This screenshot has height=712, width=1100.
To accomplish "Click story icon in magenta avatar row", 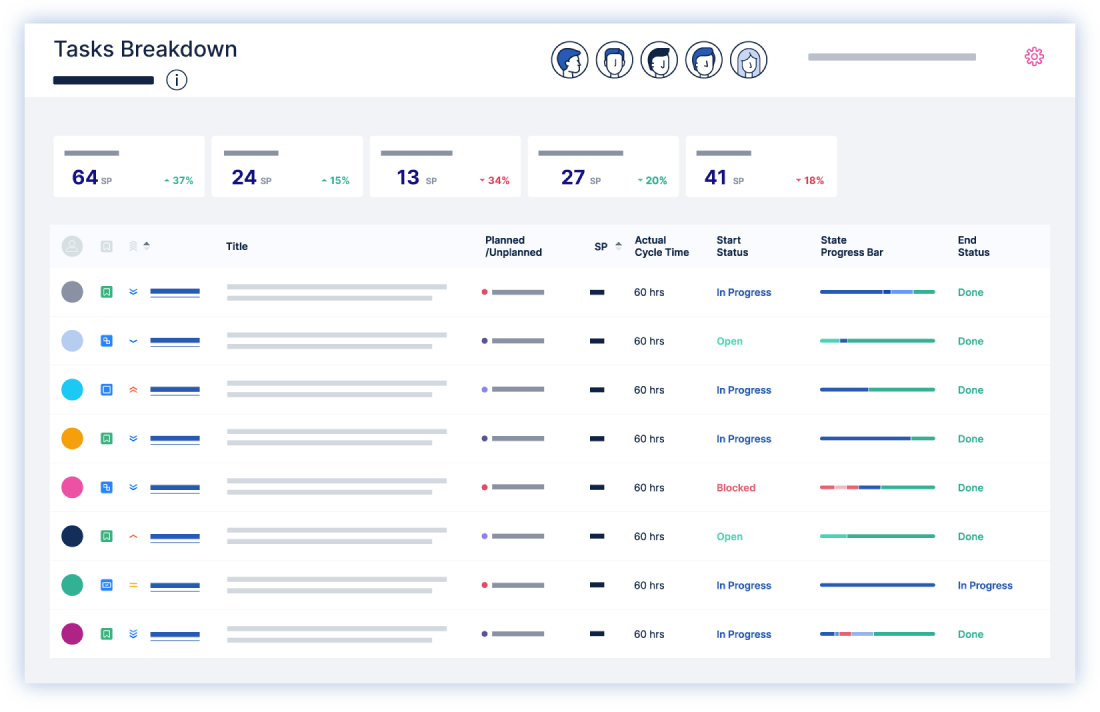I will 107,633.
